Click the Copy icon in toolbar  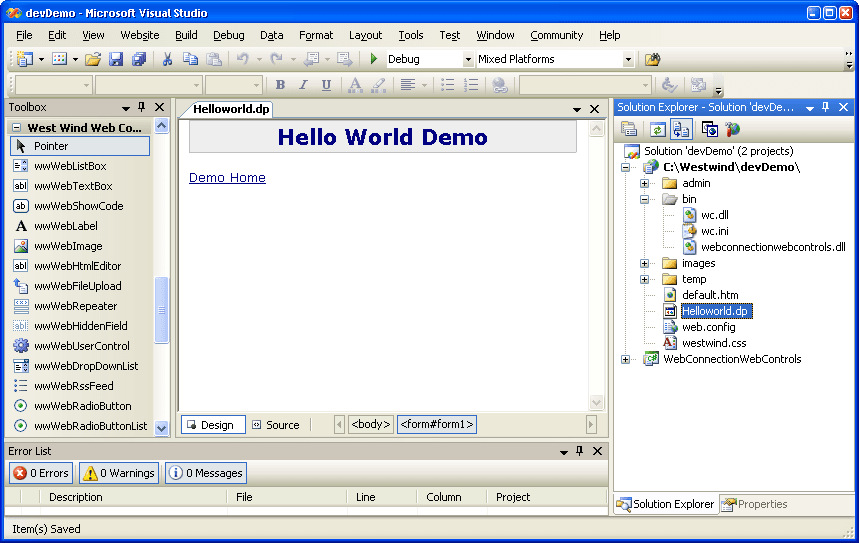(x=190, y=59)
